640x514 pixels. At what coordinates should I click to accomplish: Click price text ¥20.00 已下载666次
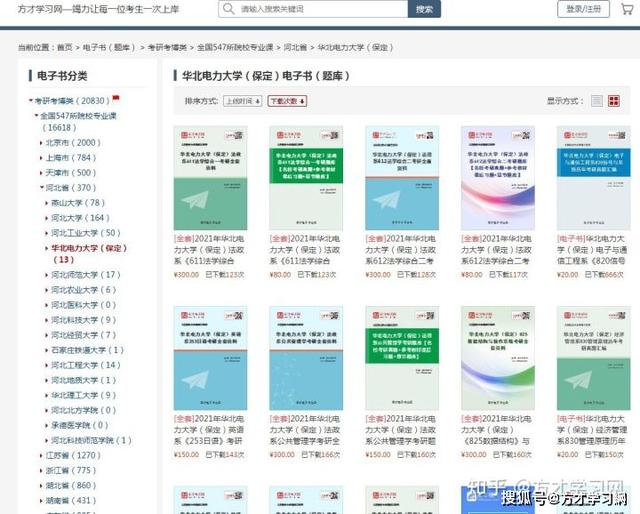[590, 275]
